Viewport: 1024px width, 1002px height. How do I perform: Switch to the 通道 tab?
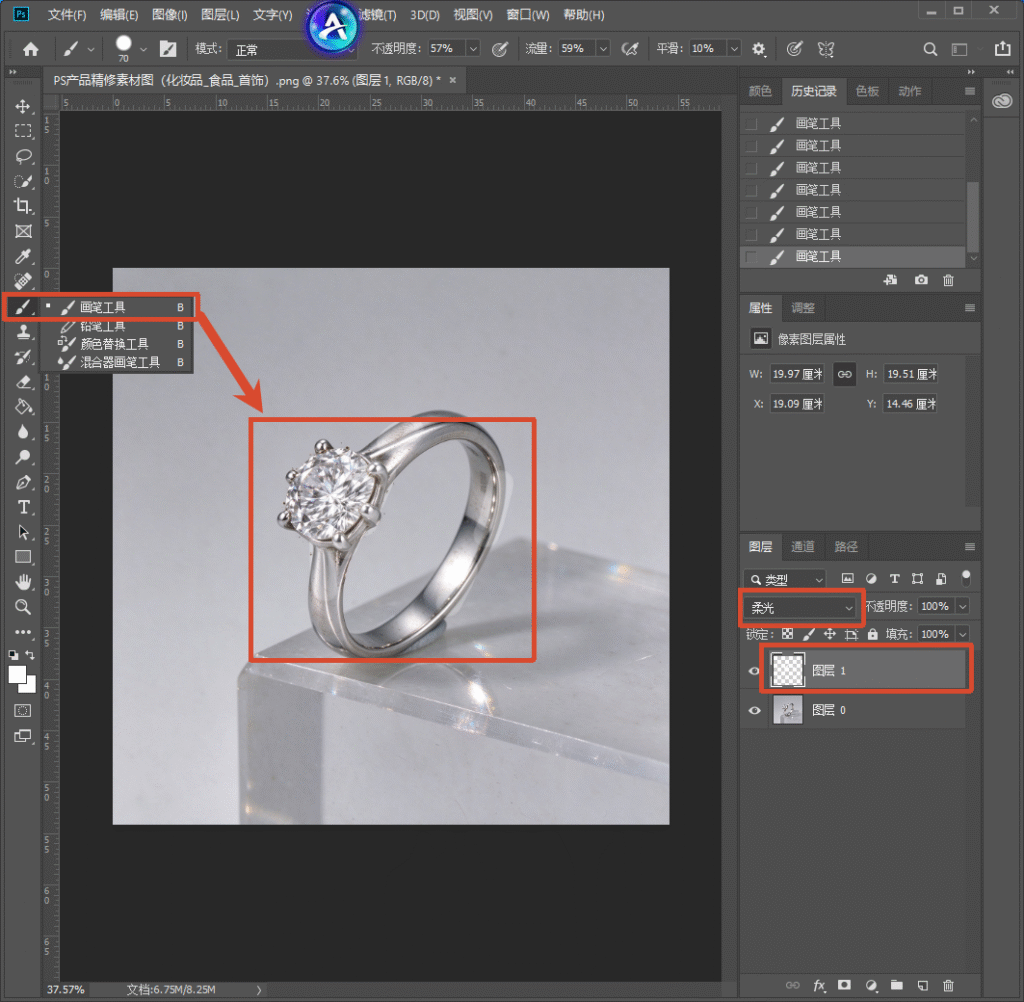point(803,547)
